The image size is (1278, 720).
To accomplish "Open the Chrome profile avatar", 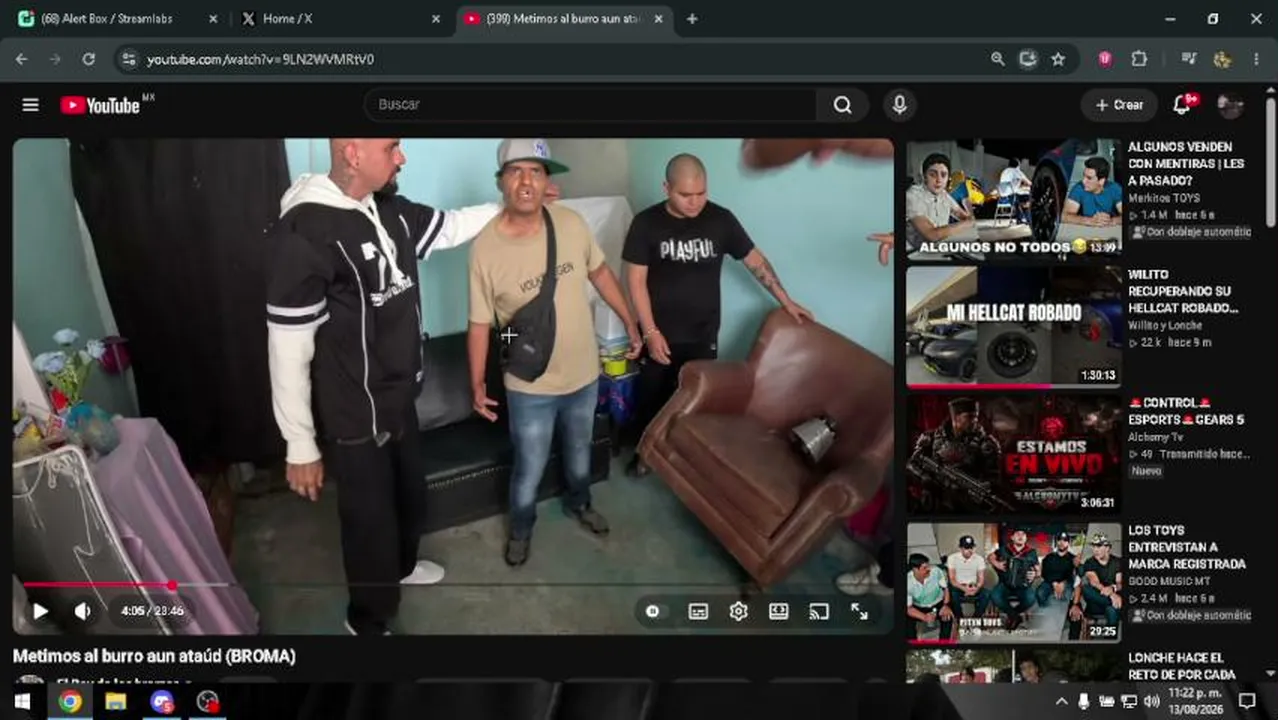I will tap(1222, 59).
